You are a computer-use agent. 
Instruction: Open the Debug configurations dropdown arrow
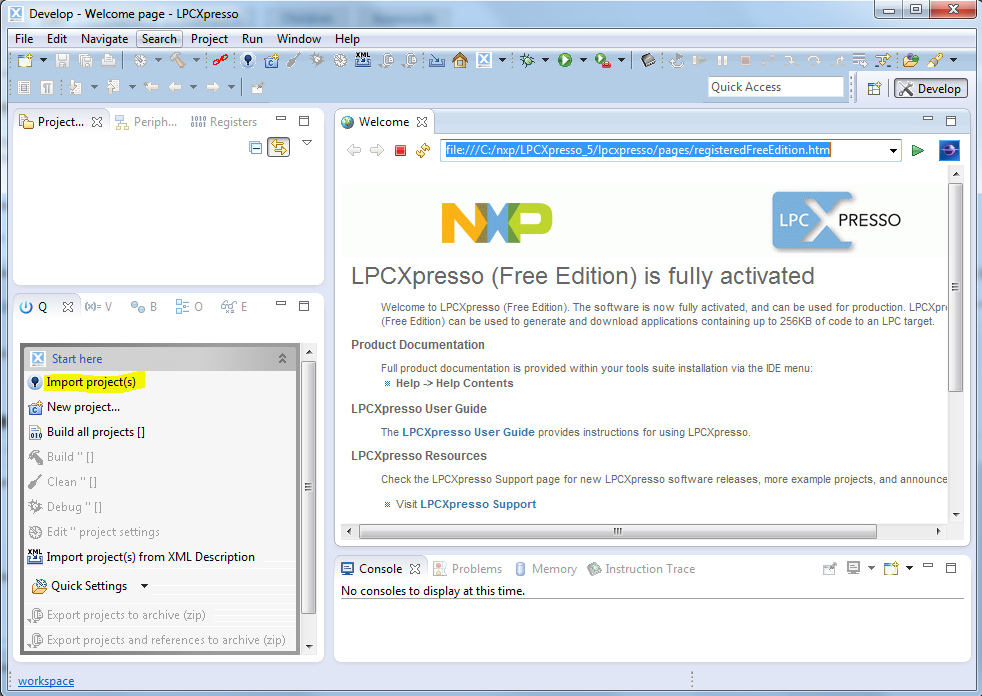pos(545,60)
